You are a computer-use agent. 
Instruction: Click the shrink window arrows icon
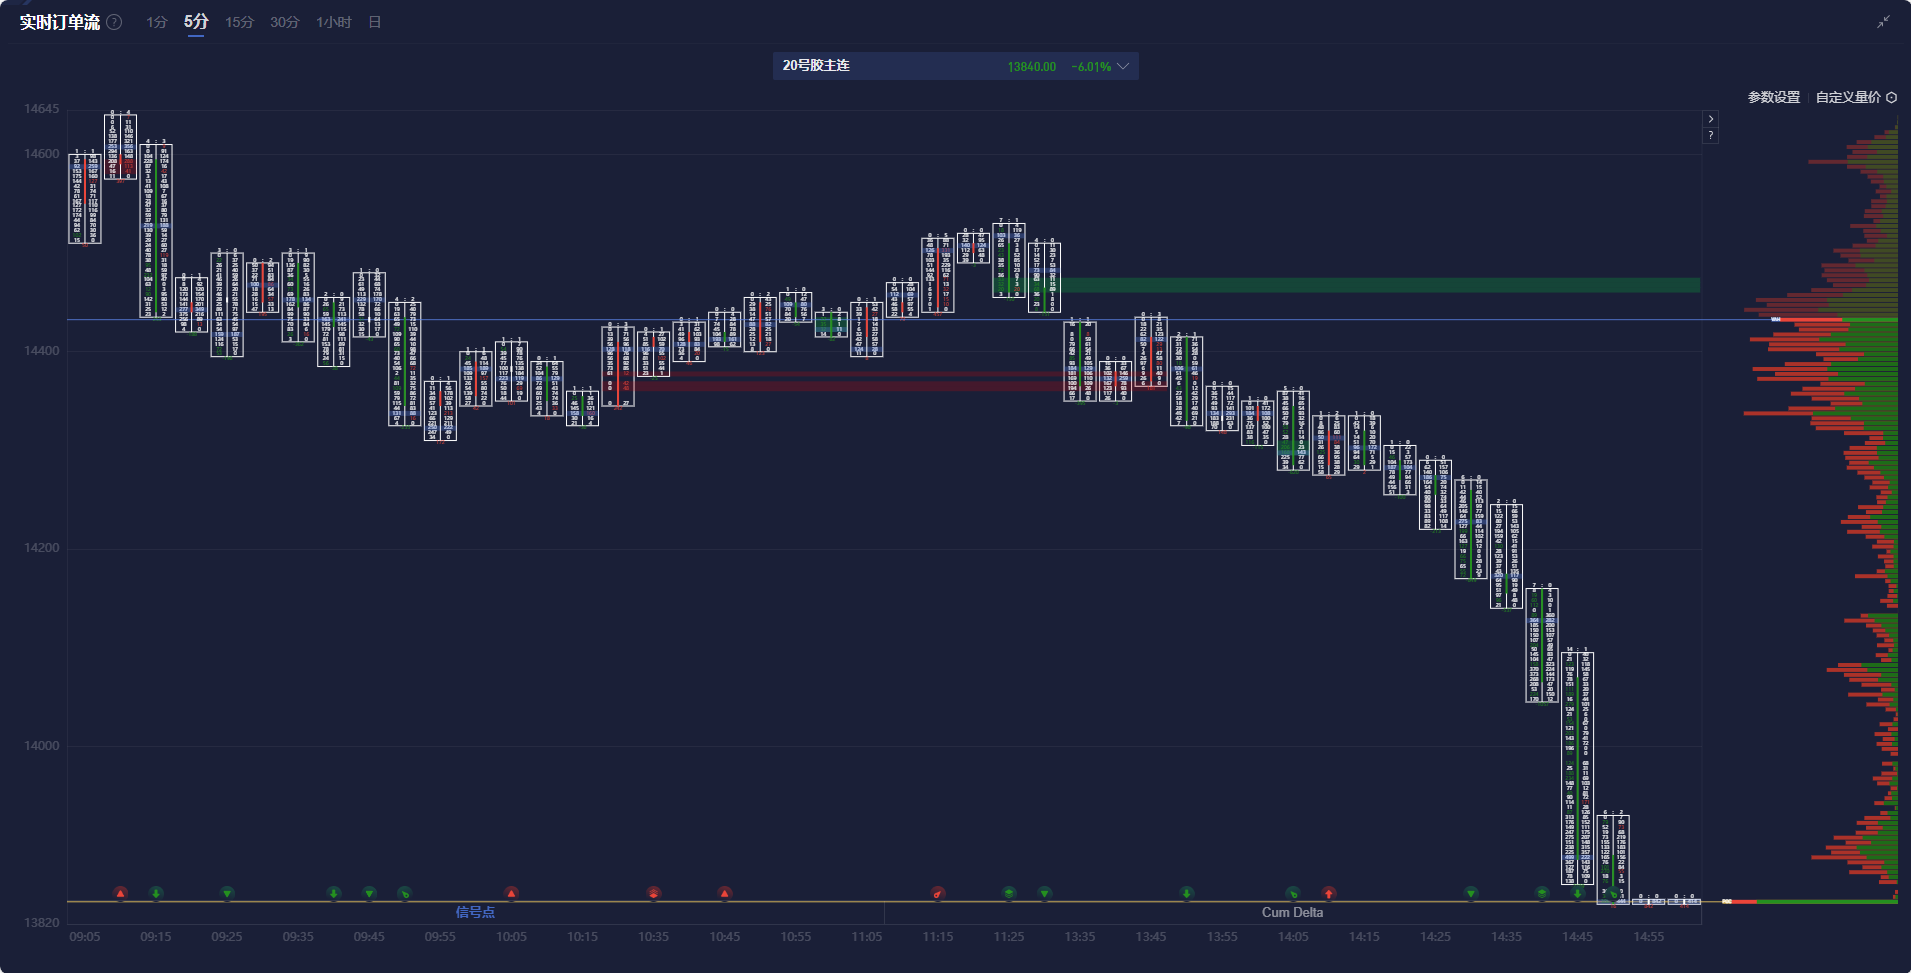(1883, 21)
